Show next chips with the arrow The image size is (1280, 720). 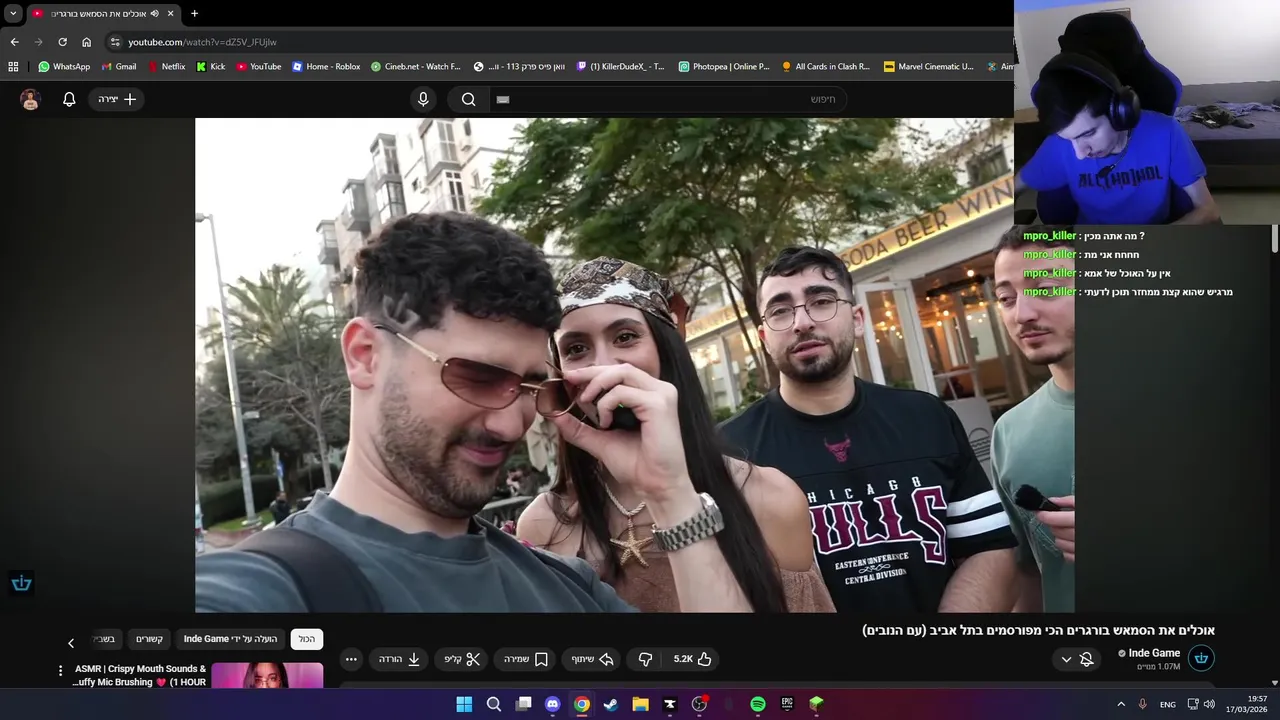pyautogui.click(x=70, y=643)
